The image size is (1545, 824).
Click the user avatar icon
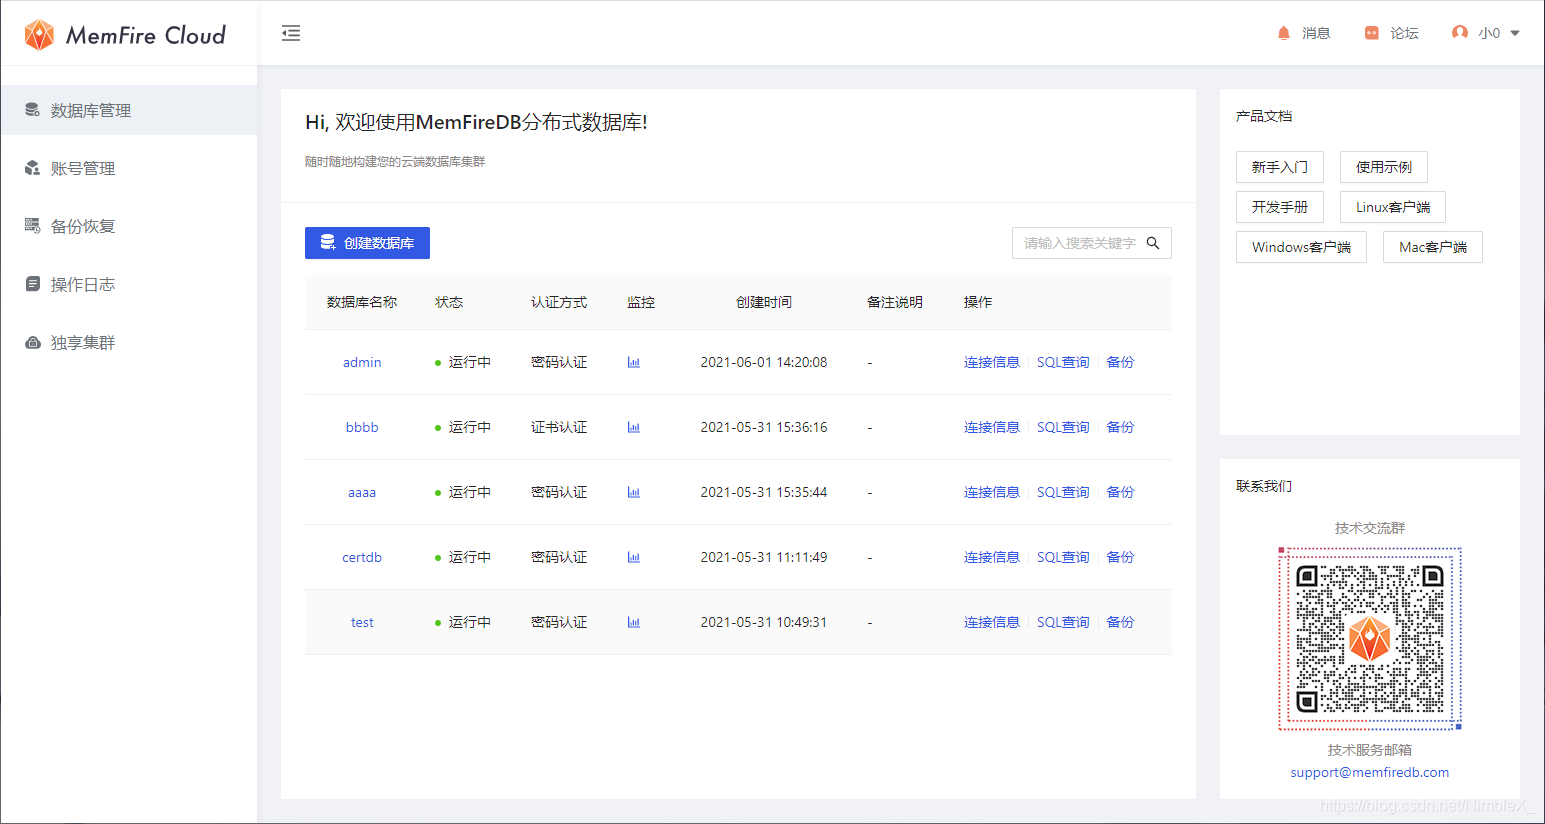[x=1460, y=33]
